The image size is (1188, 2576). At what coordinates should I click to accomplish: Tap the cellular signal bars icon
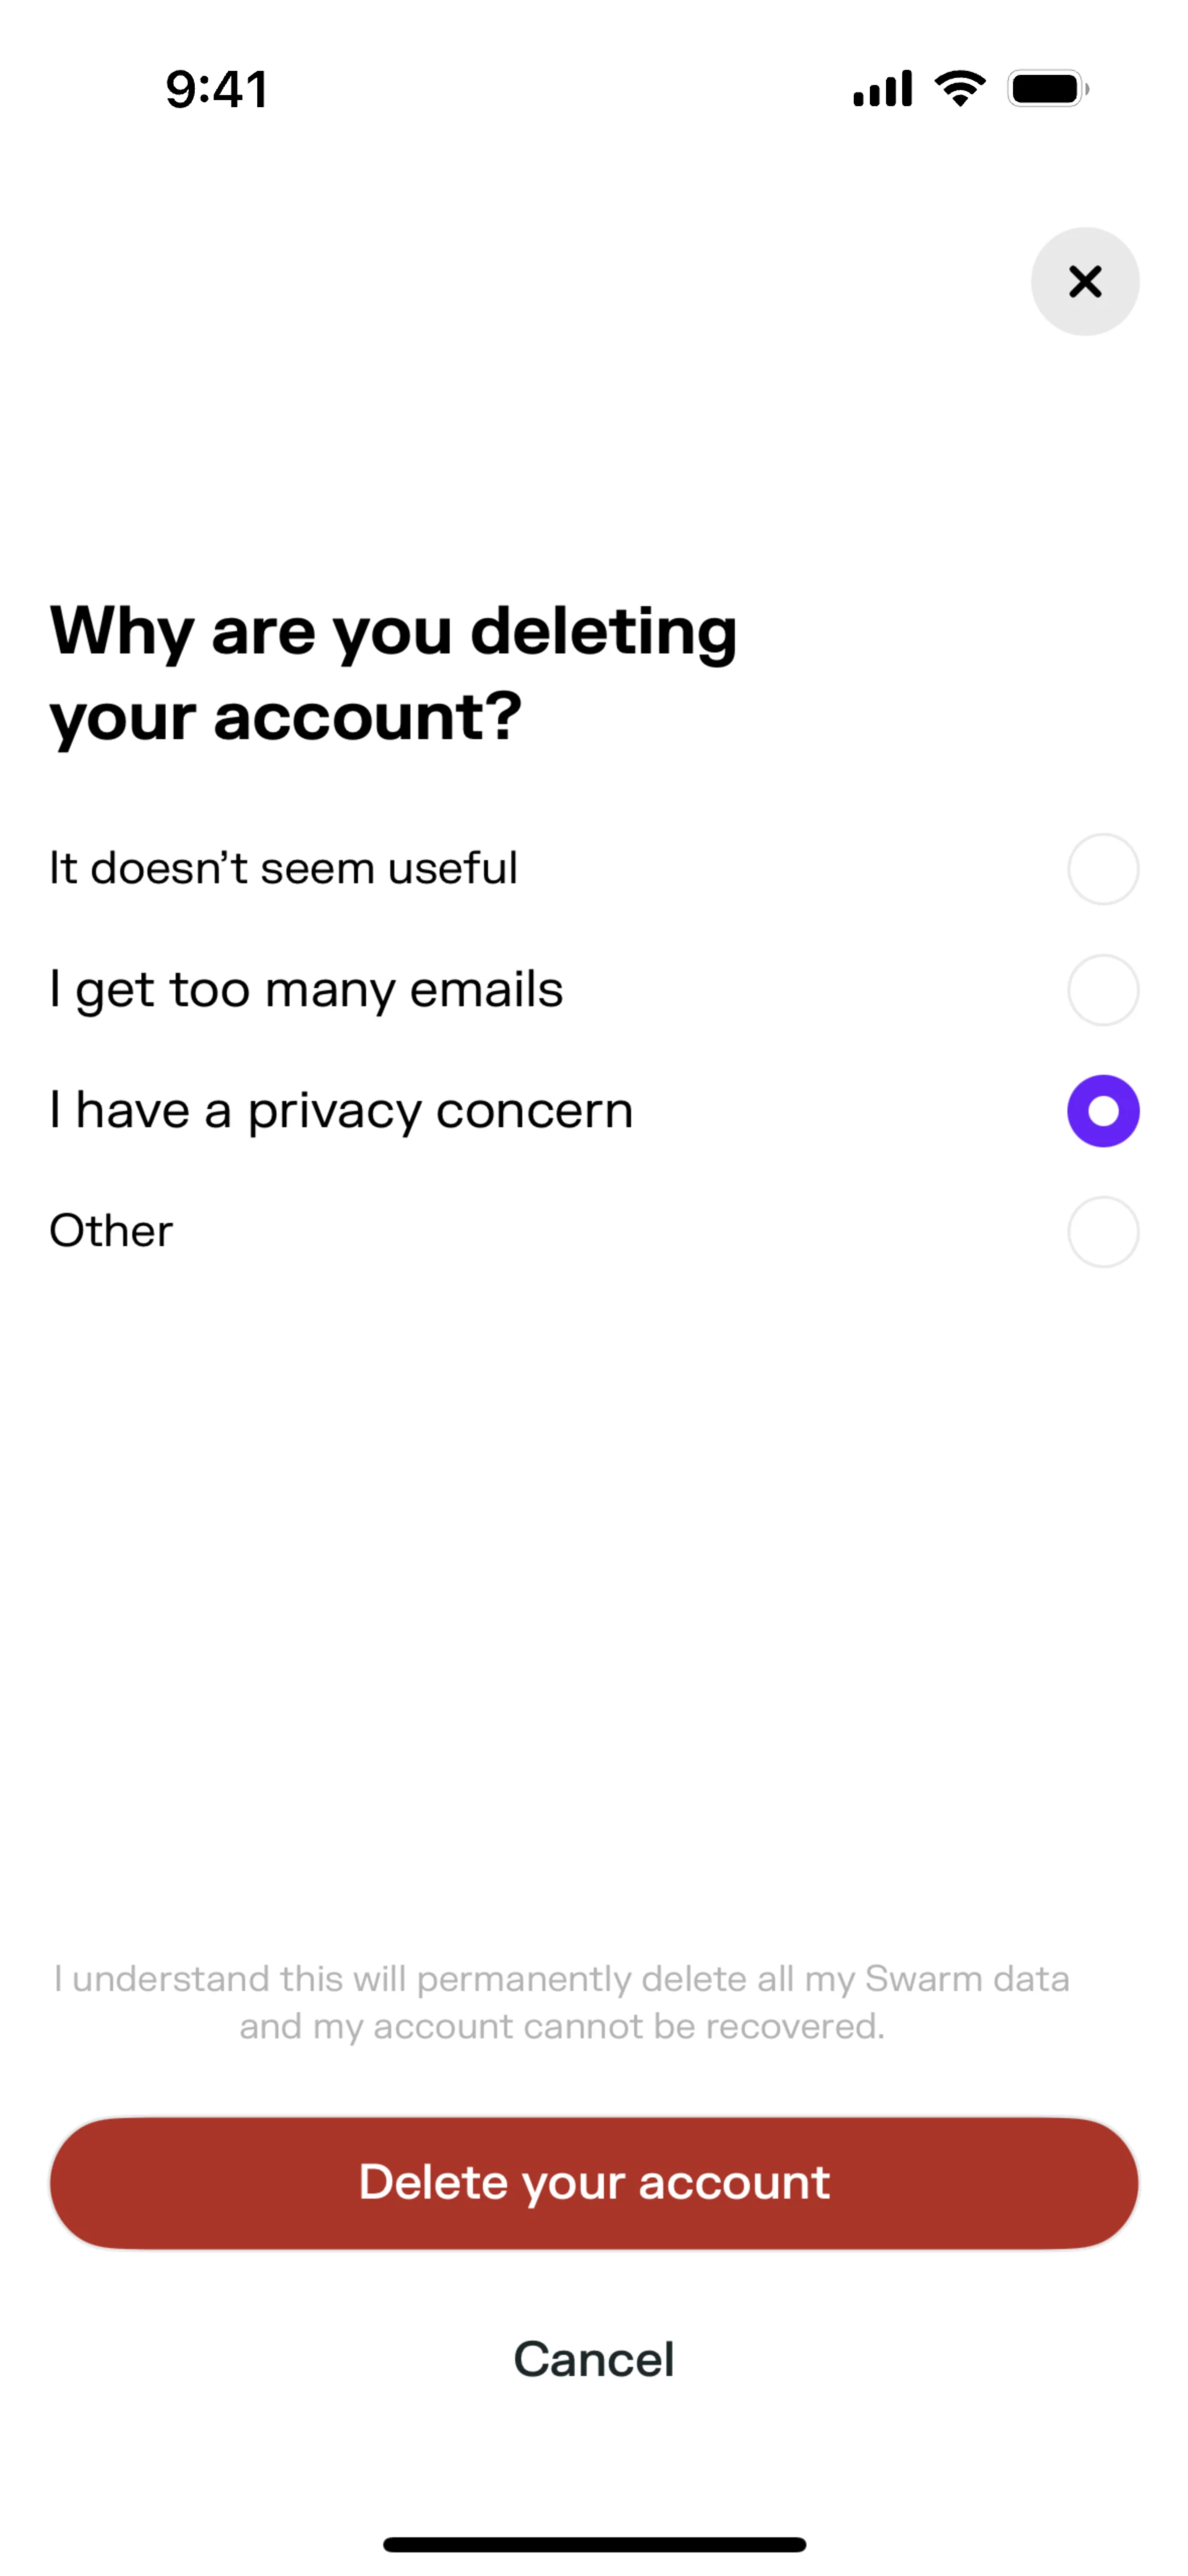tap(882, 89)
